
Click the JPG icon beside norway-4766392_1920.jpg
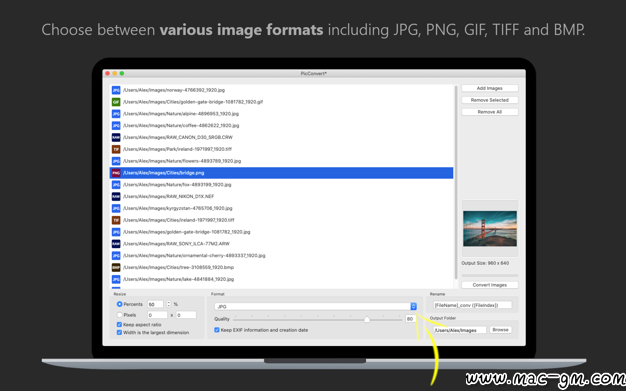[116, 90]
